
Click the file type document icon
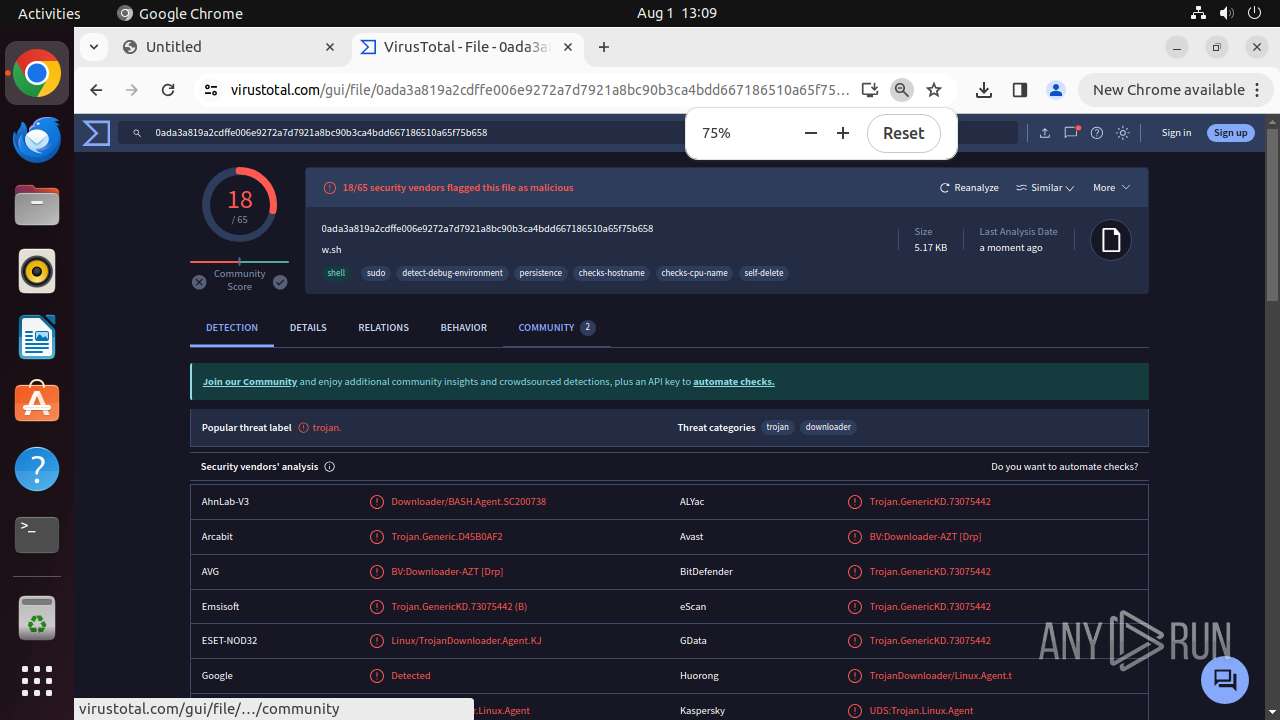pos(1110,240)
